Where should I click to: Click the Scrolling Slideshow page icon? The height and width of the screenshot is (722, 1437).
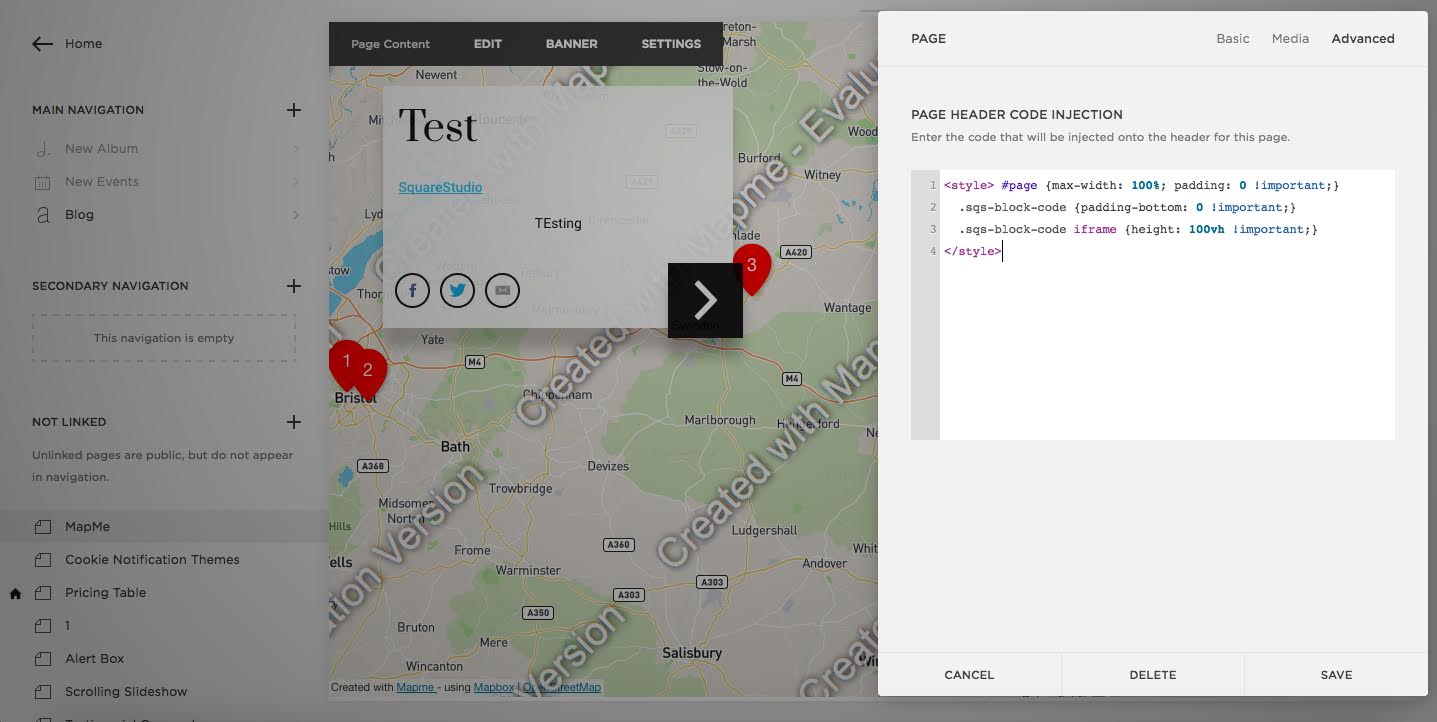click(42, 692)
